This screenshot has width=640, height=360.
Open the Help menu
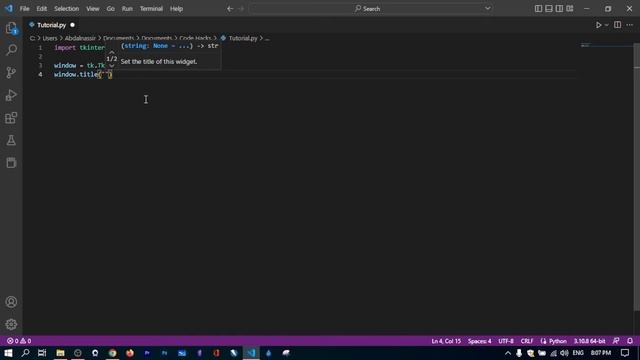(x=176, y=9)
